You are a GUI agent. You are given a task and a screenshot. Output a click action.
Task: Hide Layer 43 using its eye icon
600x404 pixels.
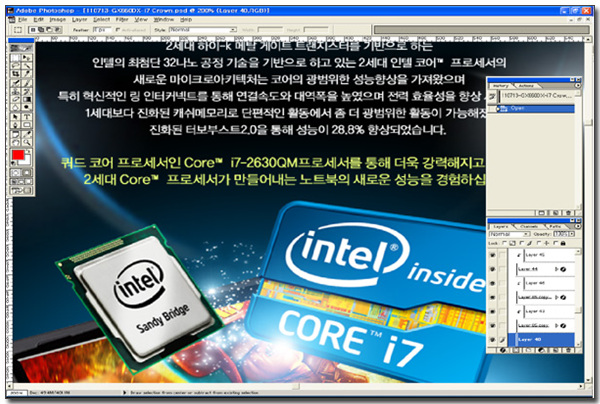pos(492,311)
